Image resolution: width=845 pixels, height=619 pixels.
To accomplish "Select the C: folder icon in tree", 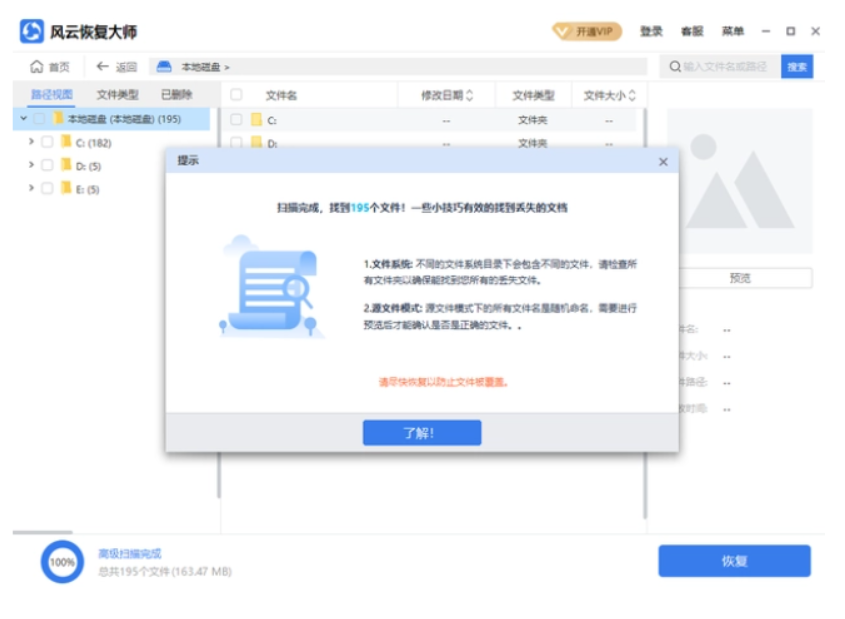I will (x=66, y=142).
